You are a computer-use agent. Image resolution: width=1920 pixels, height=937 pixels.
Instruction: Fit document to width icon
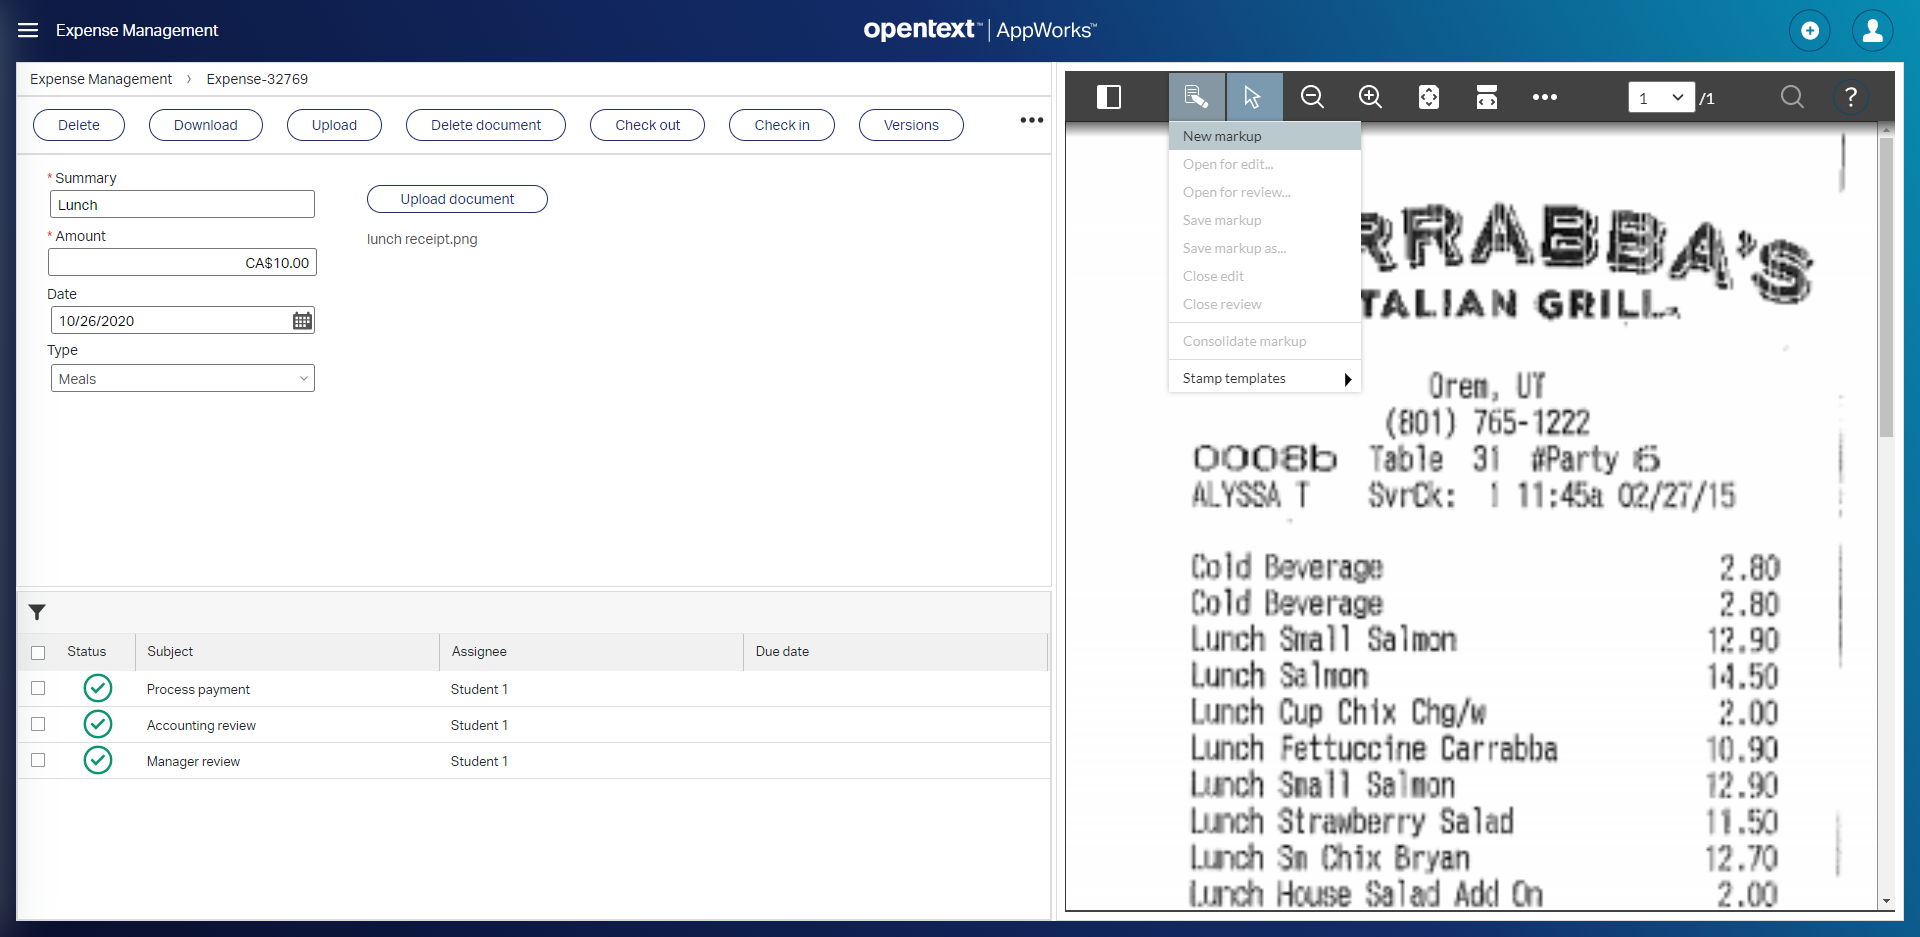coord(1487,97)
